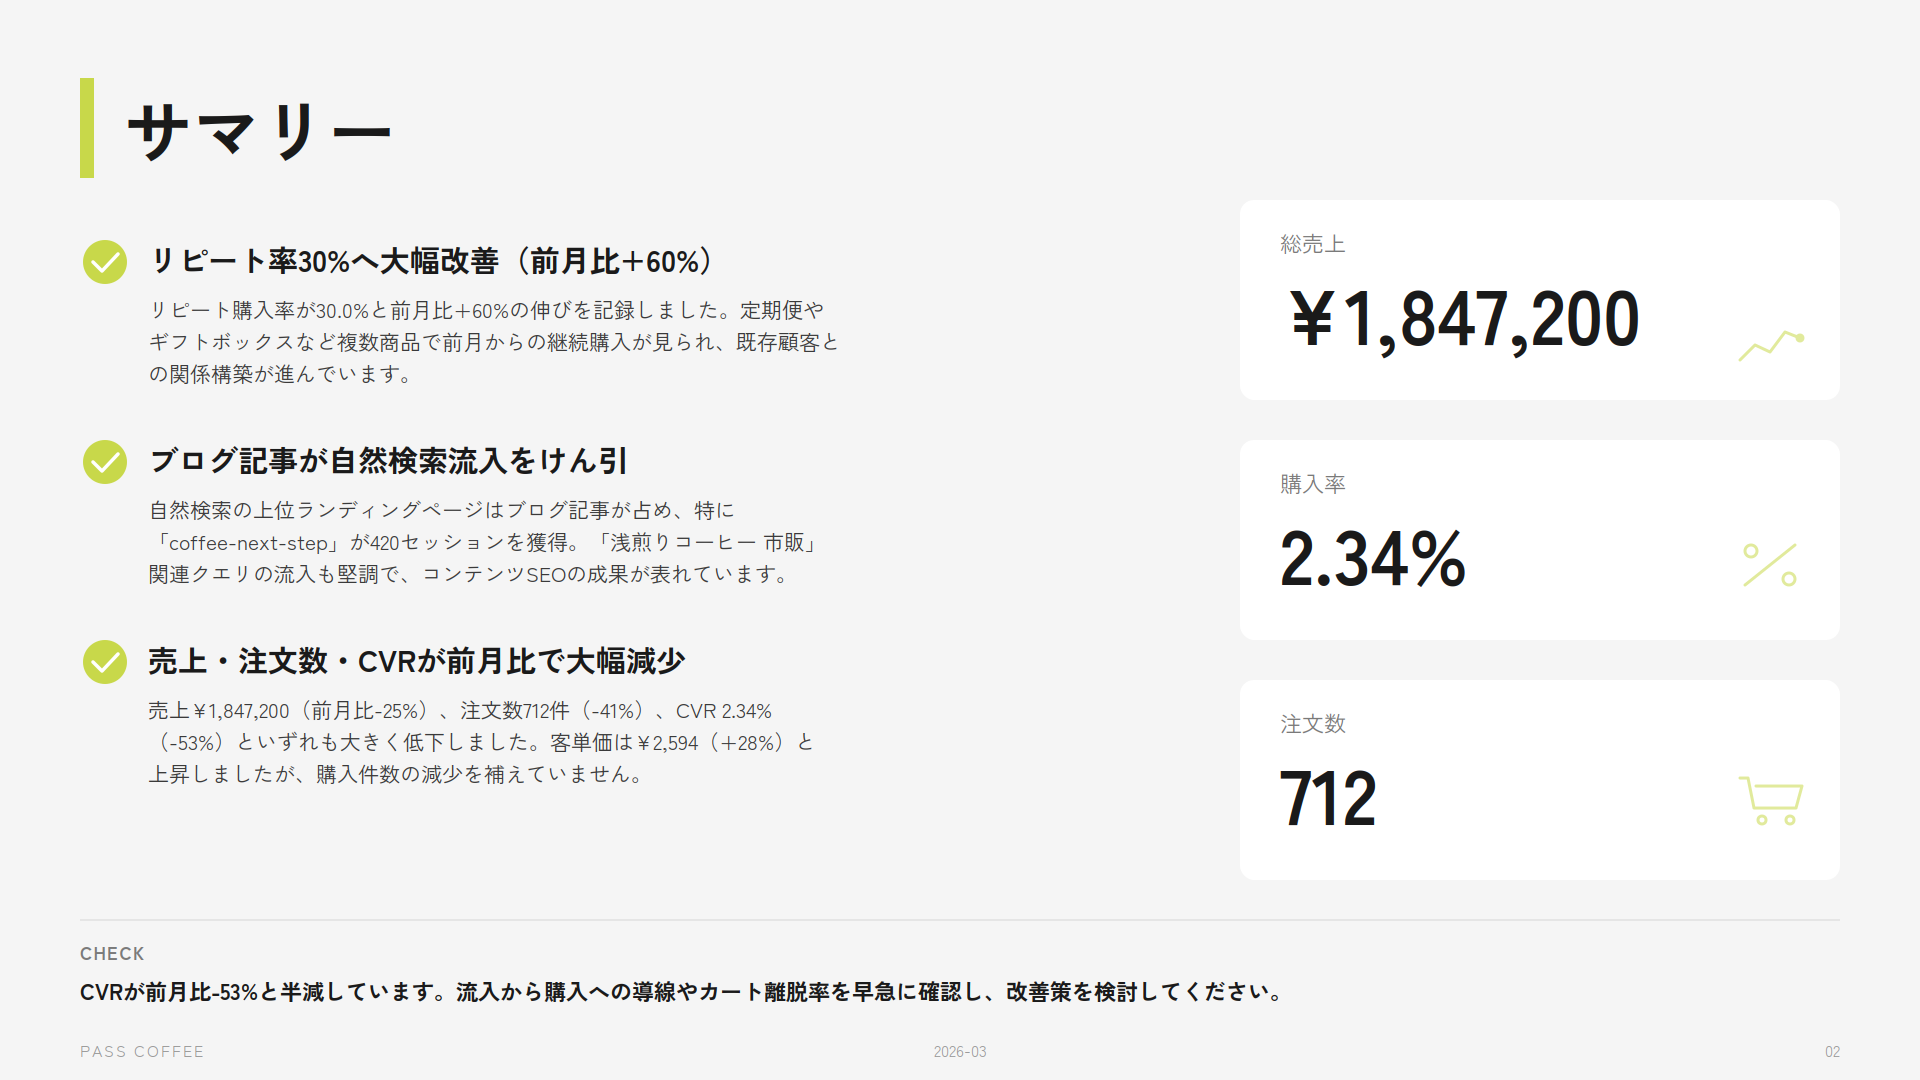Screen dimensions: 1920x1080
Task: Click the 2.34% purchase rate value
Action: 1373,559
